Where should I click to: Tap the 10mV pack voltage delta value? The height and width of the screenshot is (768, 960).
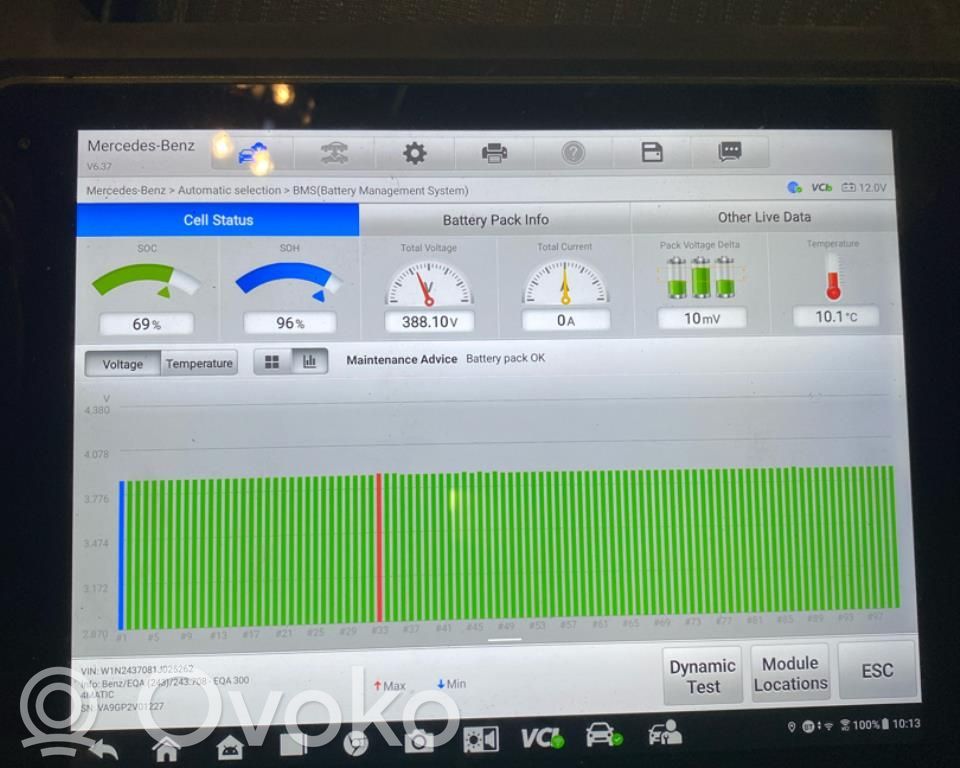pyautogui.click(x=702, y=318)
